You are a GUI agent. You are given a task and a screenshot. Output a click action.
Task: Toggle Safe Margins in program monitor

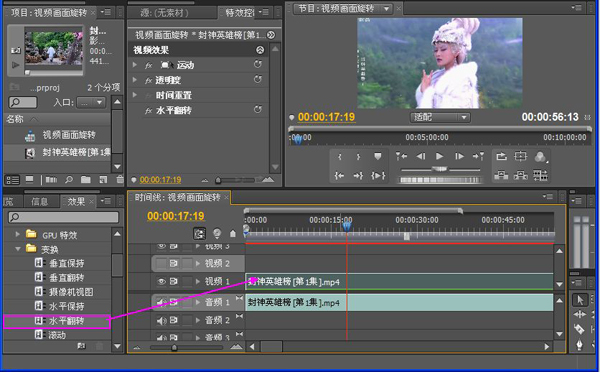pos(521,156)
